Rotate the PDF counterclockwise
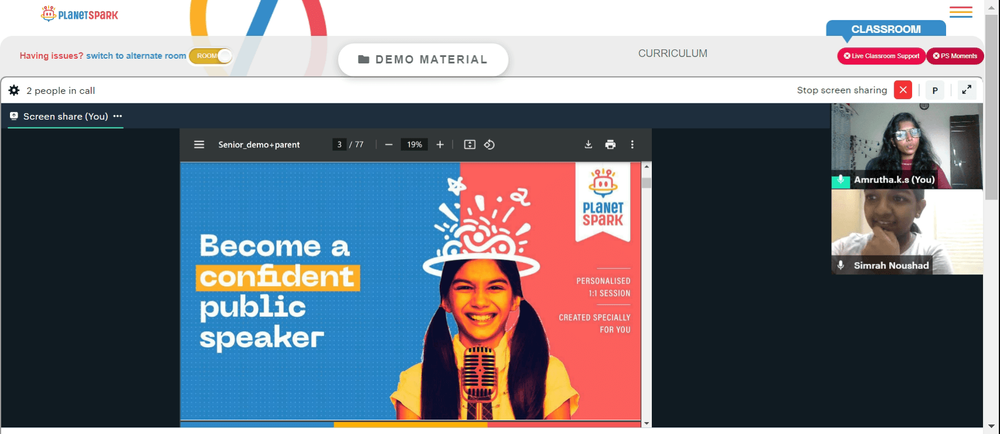 pyautogui.click(x=489, y=145)
